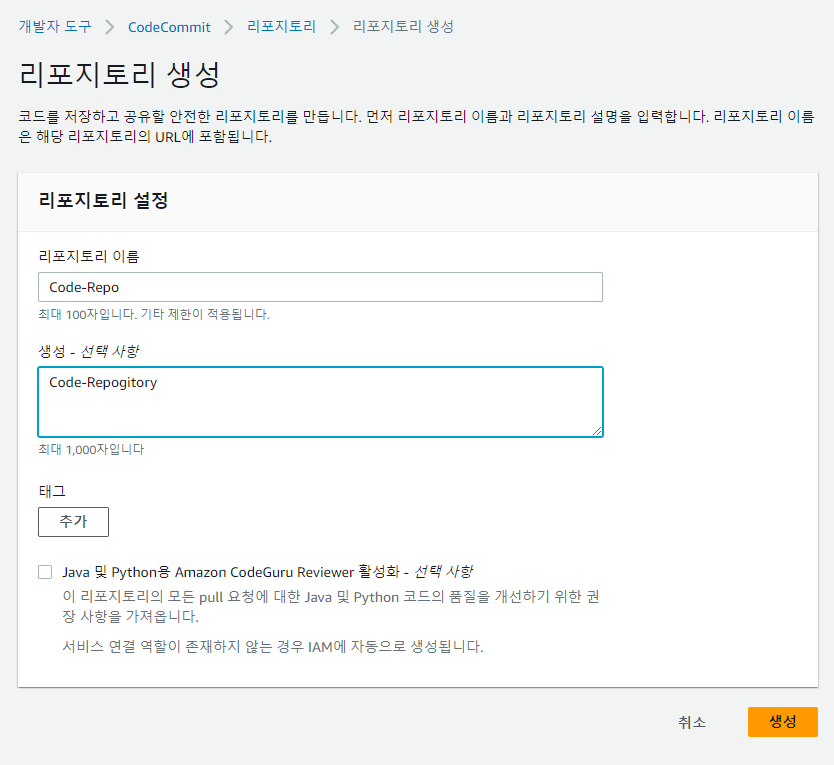Enable the CodeGuru Reviewer checkbox
Viewport: 834px width, 765px height.
(45, 572)
